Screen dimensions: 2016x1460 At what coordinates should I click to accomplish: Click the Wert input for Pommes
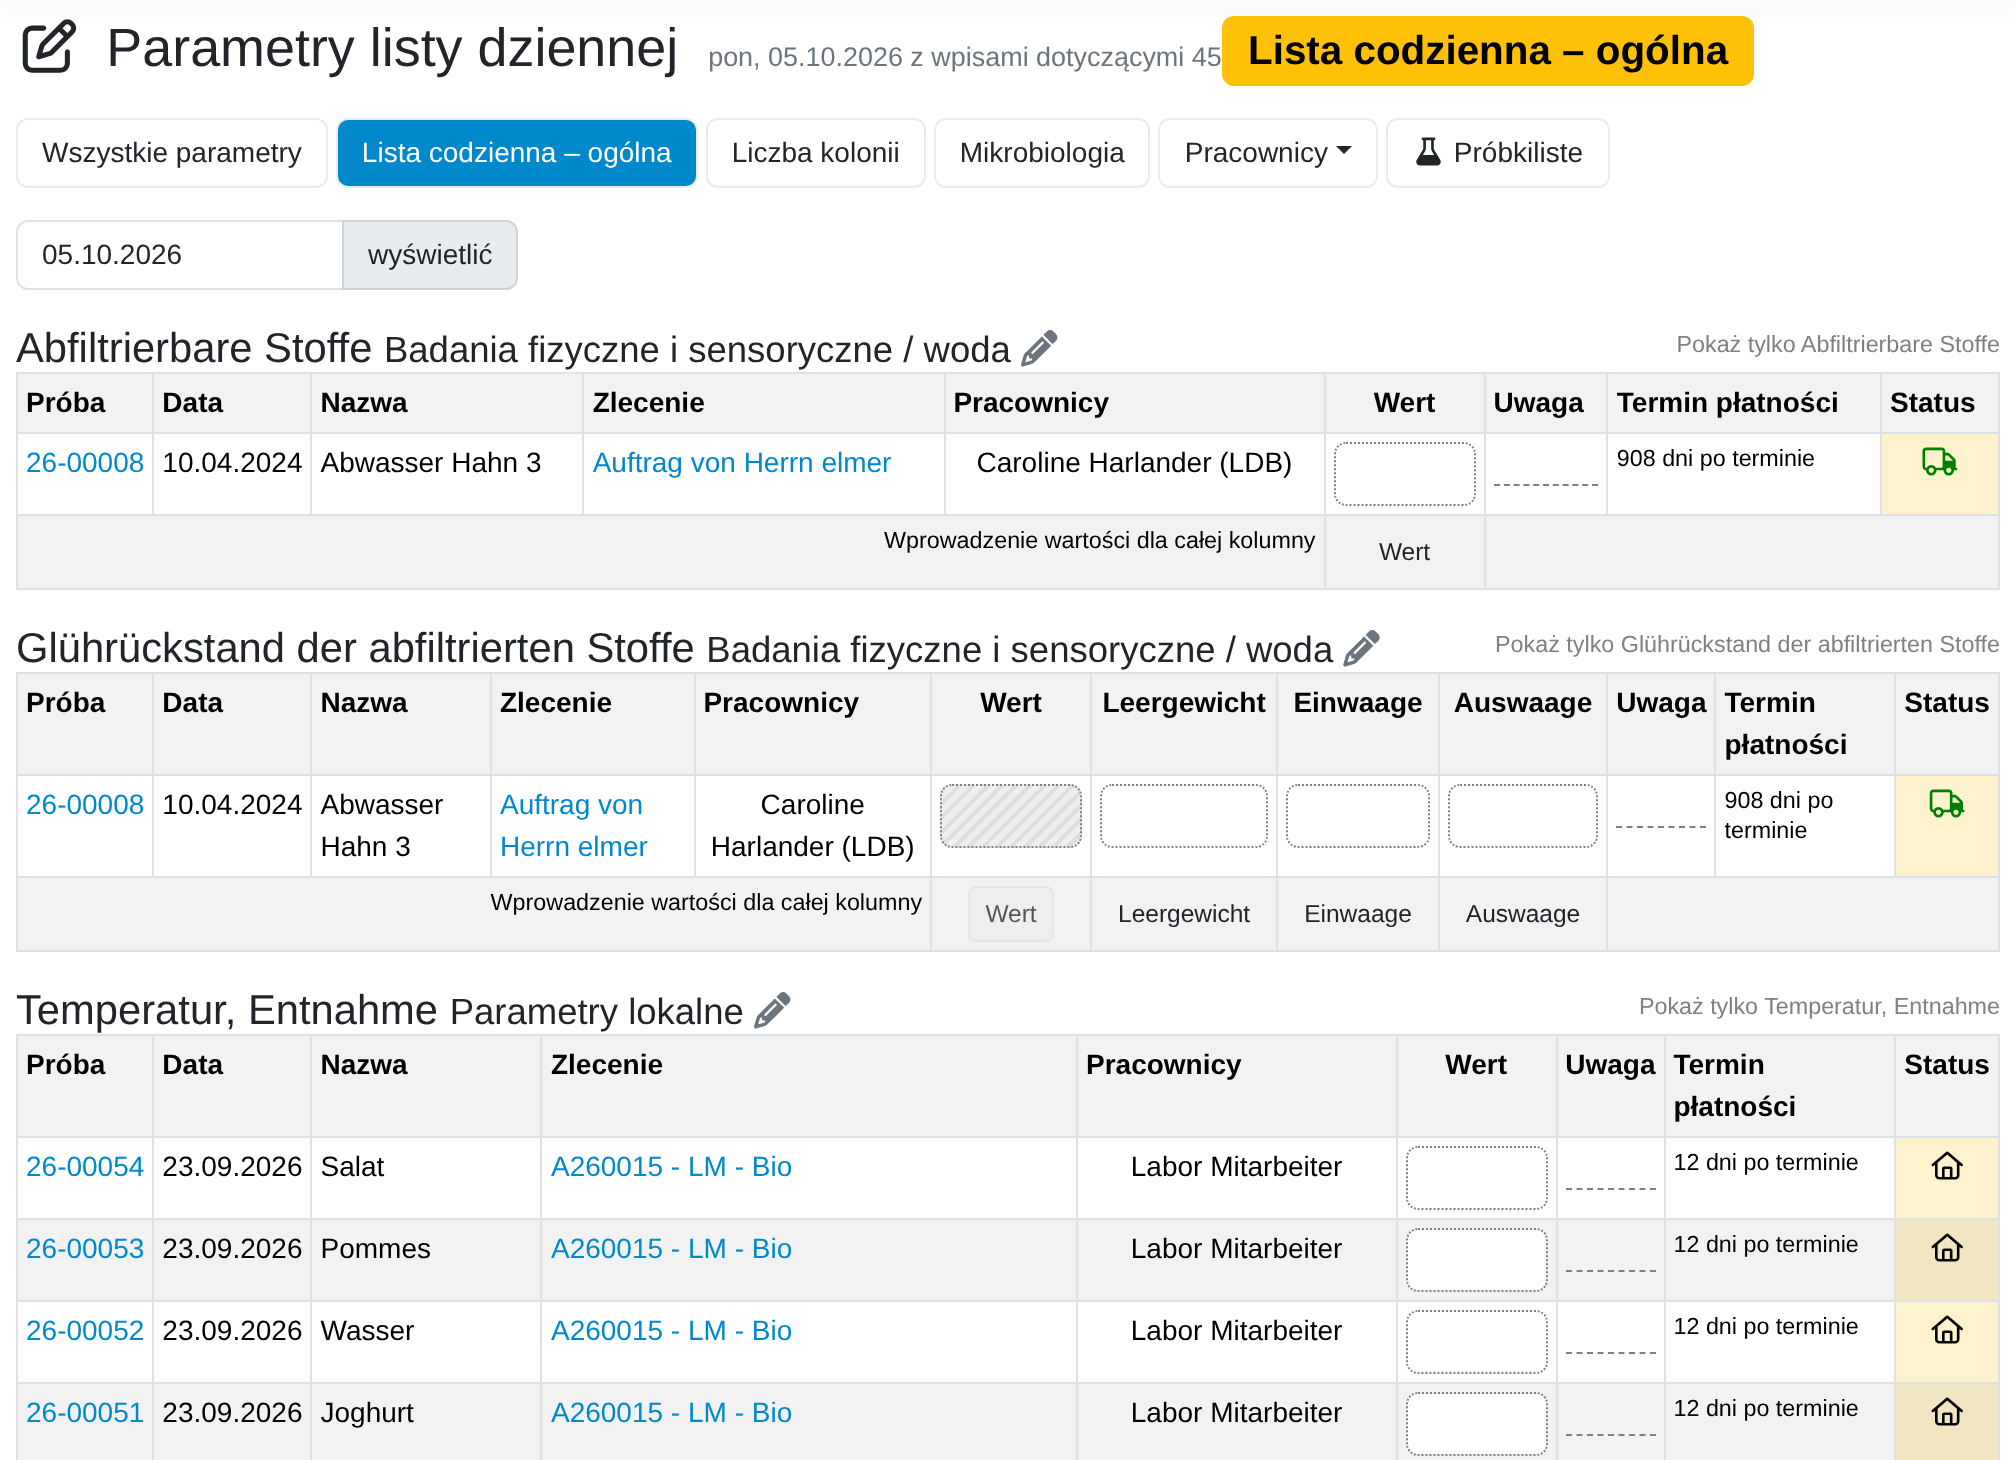click(x=1476, y=1260)
